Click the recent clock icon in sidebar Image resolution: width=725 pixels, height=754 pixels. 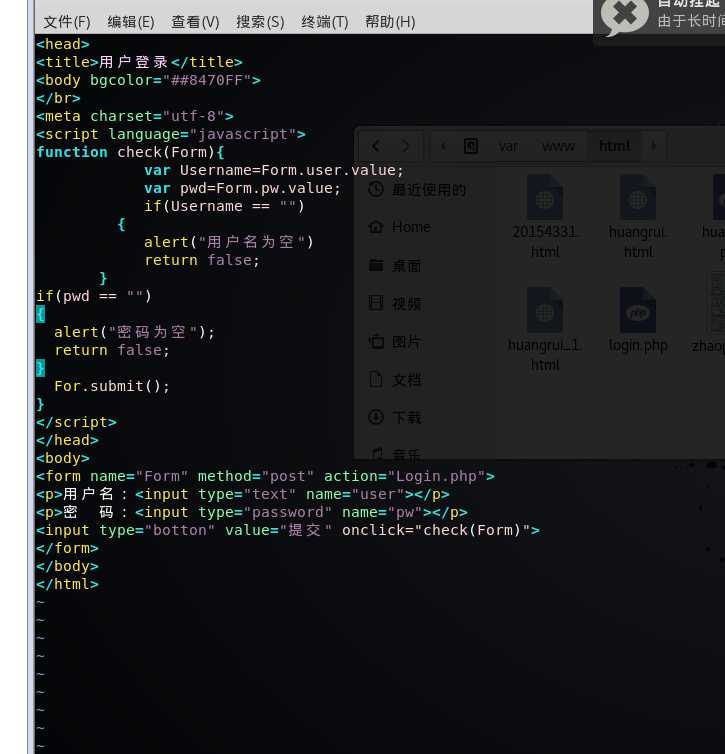tap(376, 189)
